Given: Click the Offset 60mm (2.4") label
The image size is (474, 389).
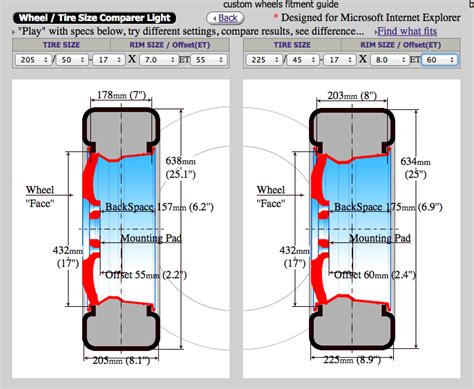Looking at the screenshot, I should coord(375,275).
